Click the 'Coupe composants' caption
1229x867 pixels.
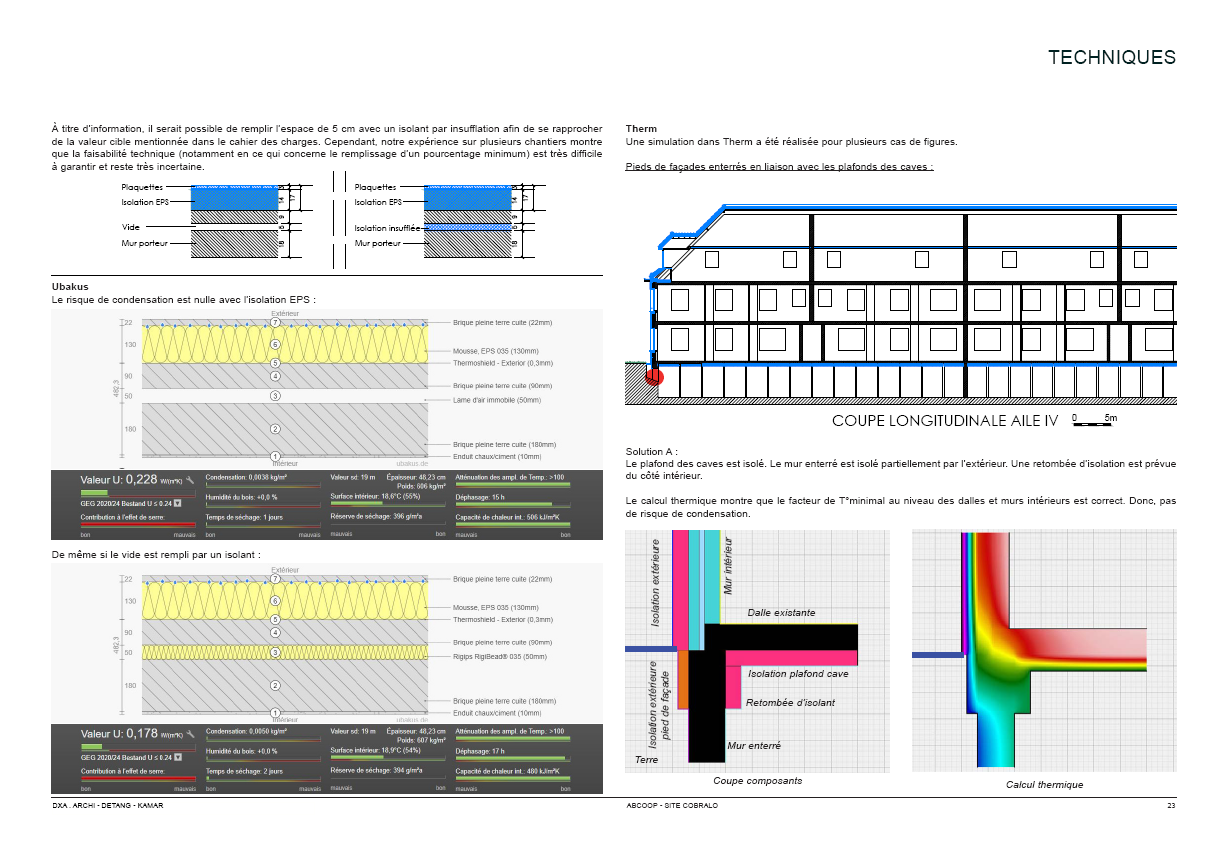click(x=757, y=781)
